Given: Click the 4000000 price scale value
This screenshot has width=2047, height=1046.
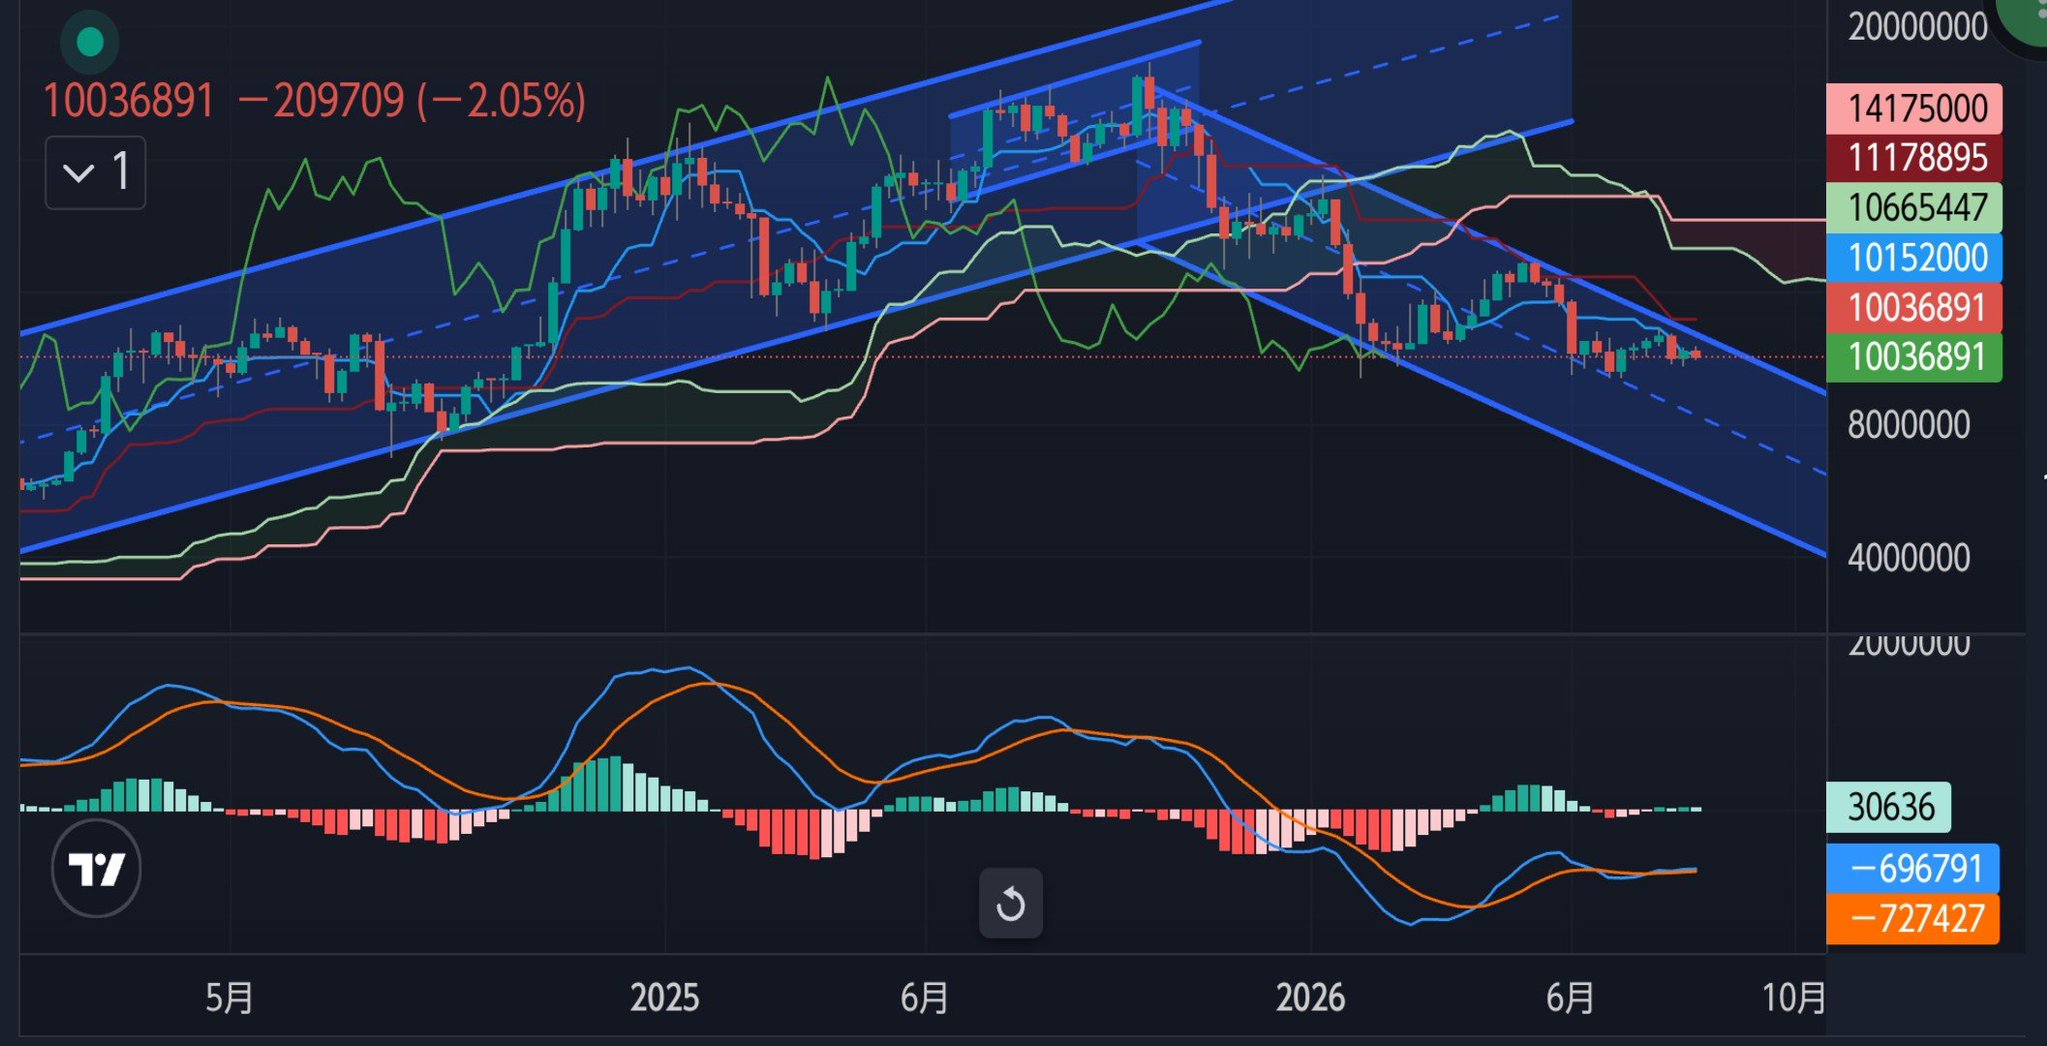Looking at the screenshot, I should pyautogui.click(x=1908, y=557).
